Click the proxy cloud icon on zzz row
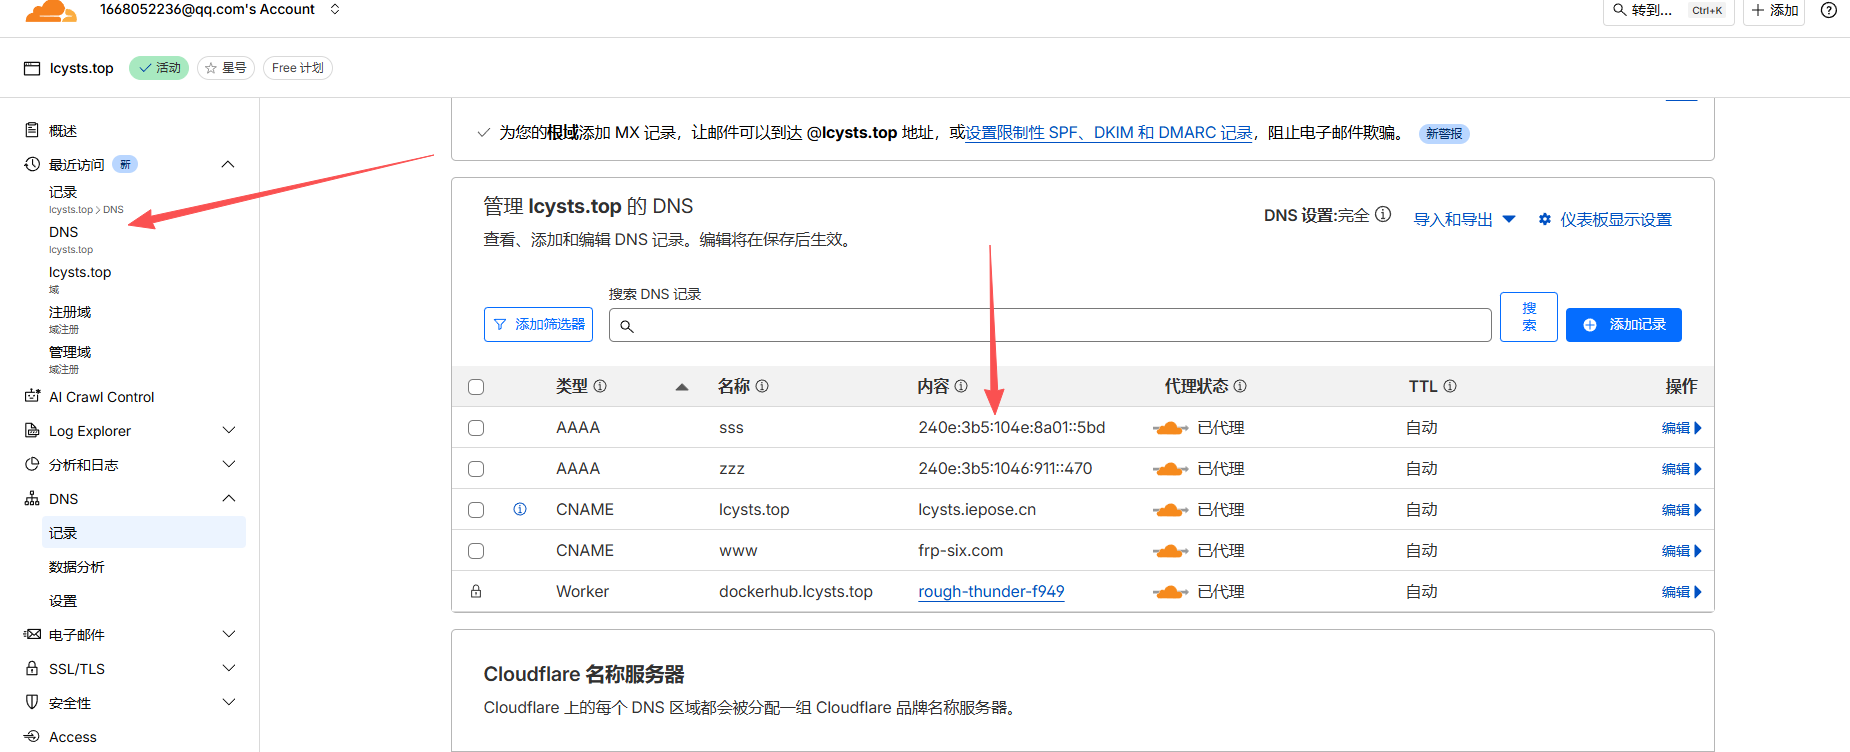 1171,469
